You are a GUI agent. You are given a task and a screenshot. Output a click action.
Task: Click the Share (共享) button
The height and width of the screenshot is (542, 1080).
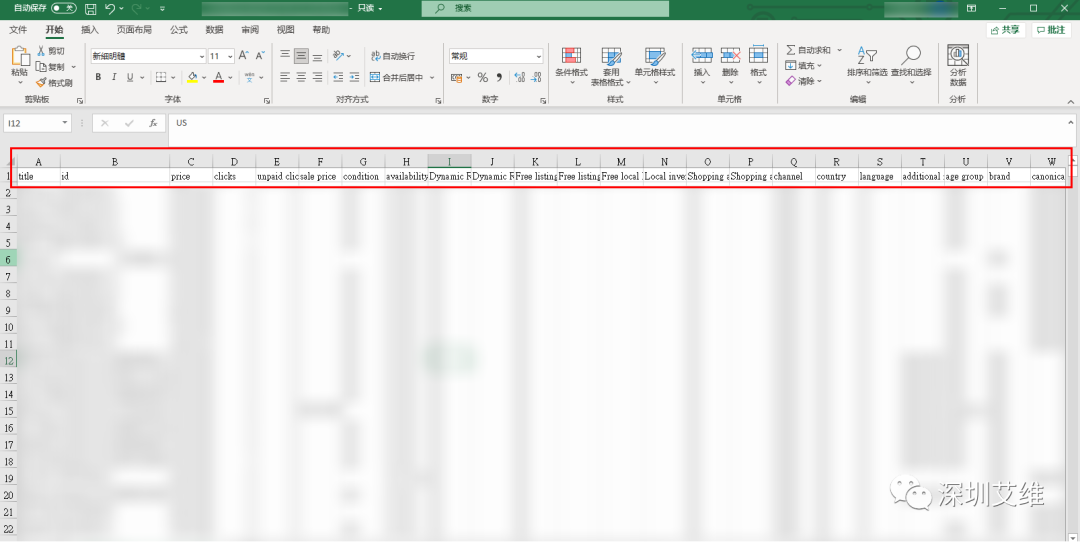point(1006,30)
